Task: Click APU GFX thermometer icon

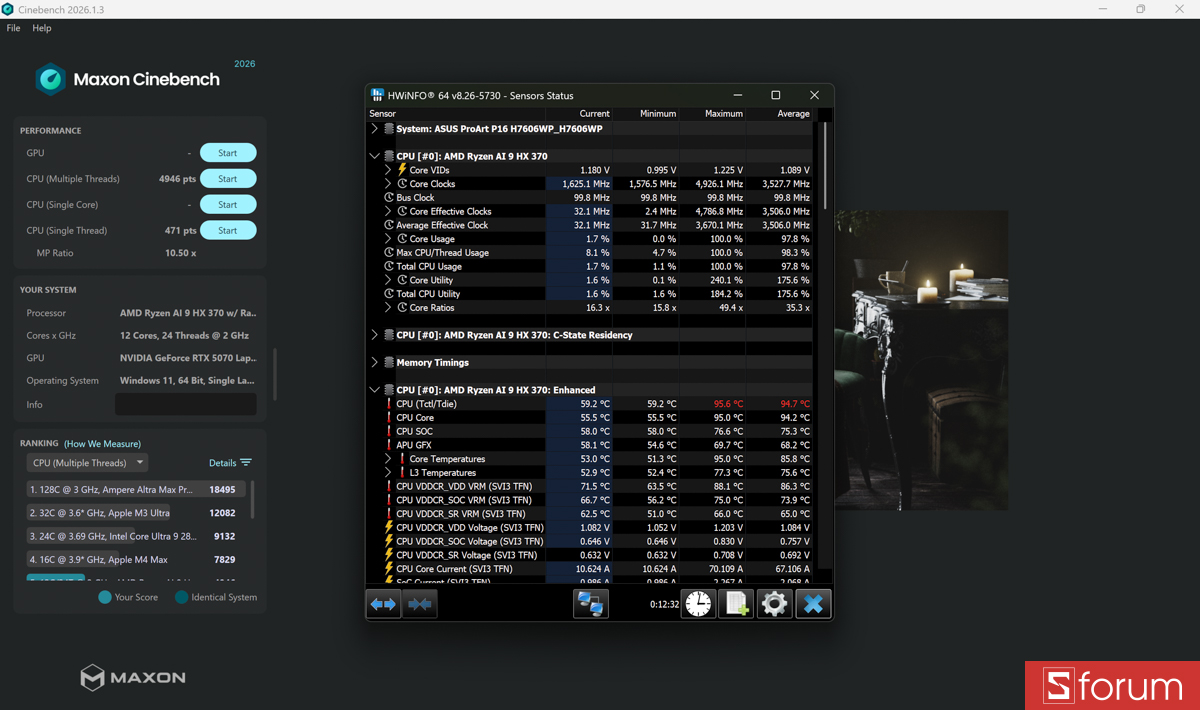Action: 389,445
